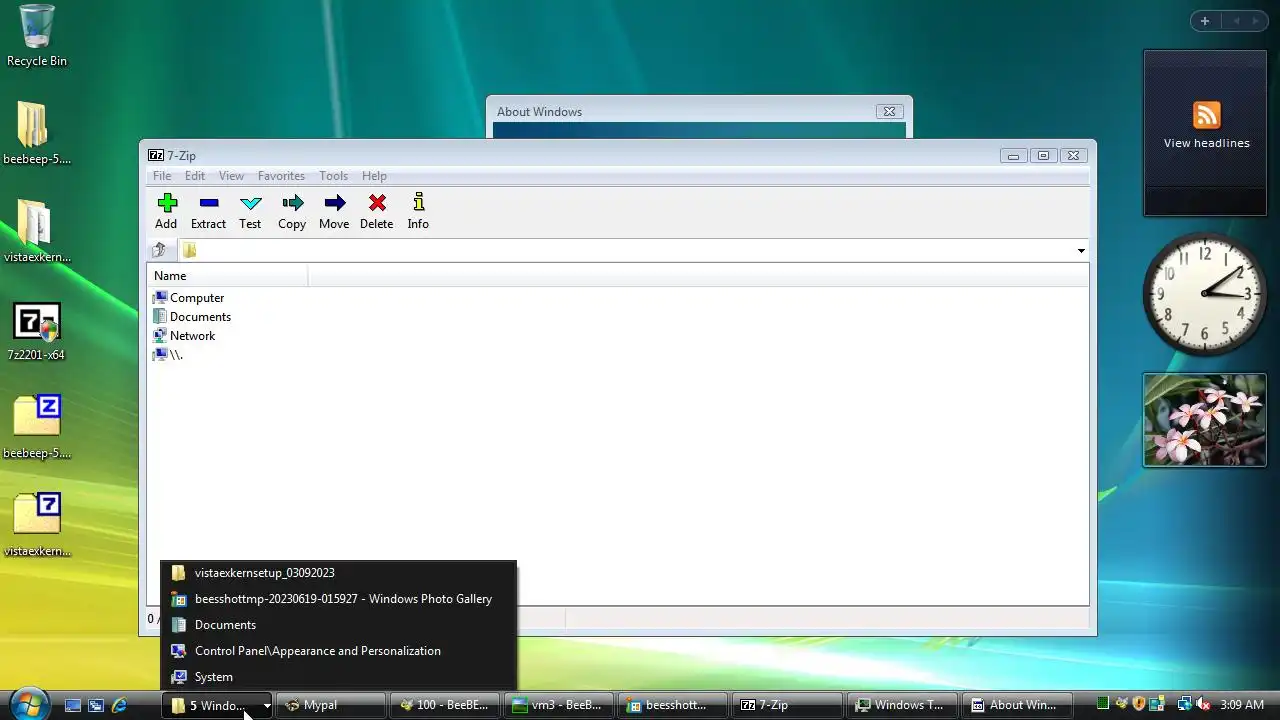
Task: Click the Mypal taskbar button
Action: (x=330, y=705)
